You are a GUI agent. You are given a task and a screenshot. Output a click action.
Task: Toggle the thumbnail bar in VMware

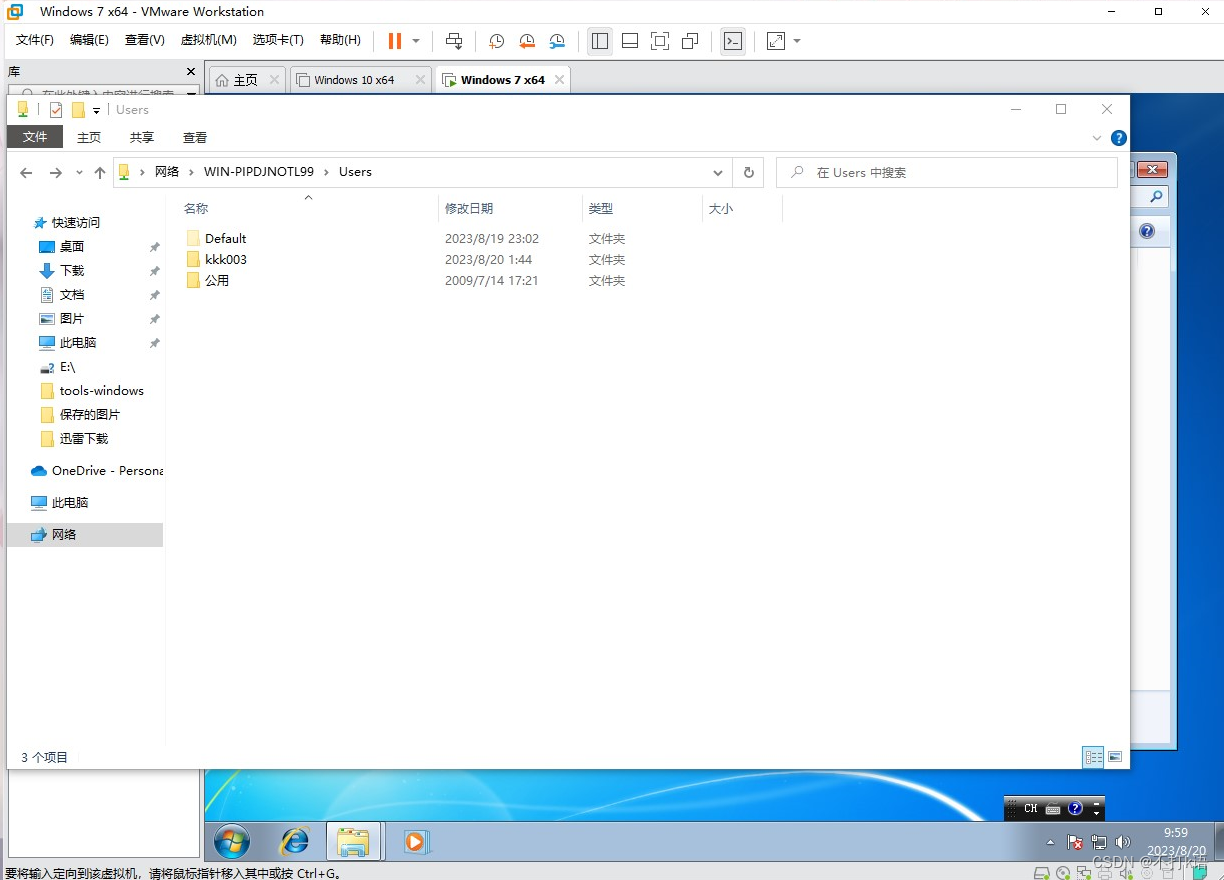(x=630, y=41)
